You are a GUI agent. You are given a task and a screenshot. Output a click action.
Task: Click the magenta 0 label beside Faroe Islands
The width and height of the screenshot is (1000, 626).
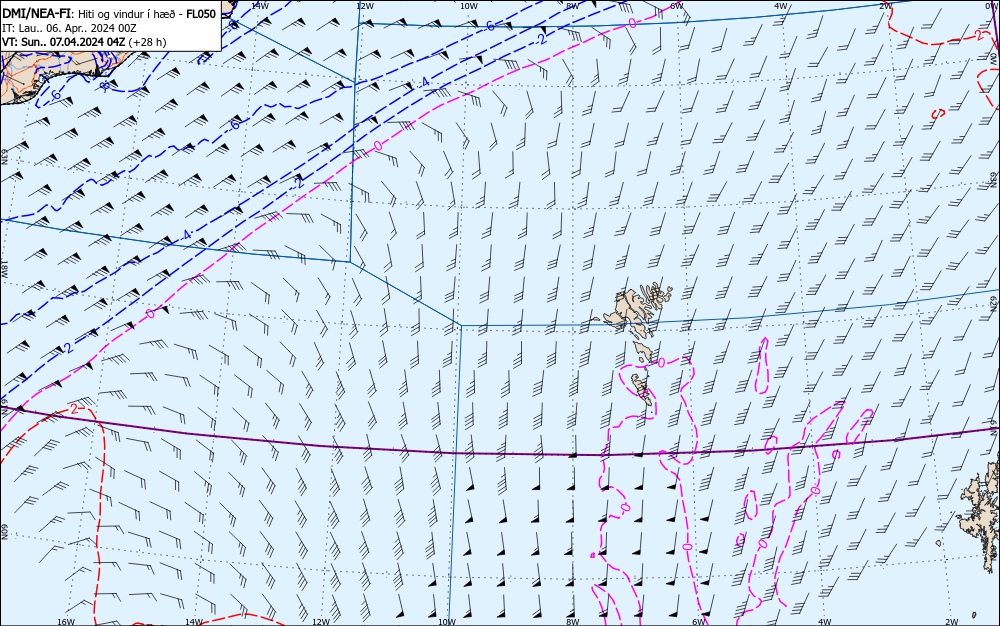(x=661, y=363)
